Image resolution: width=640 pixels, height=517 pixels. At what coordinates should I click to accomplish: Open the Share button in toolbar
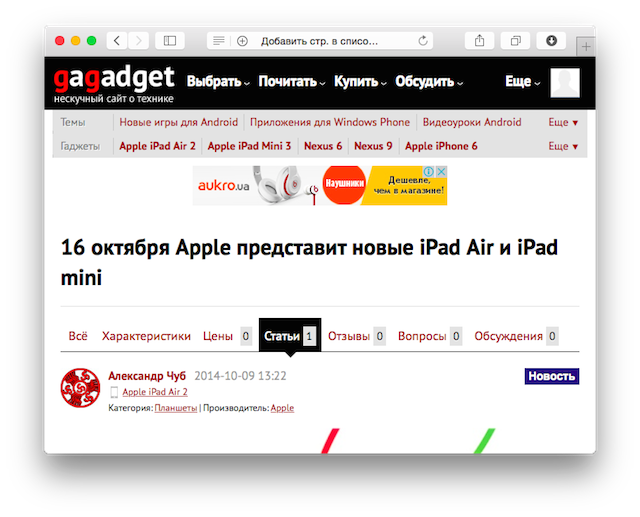(x=480, y=41)
